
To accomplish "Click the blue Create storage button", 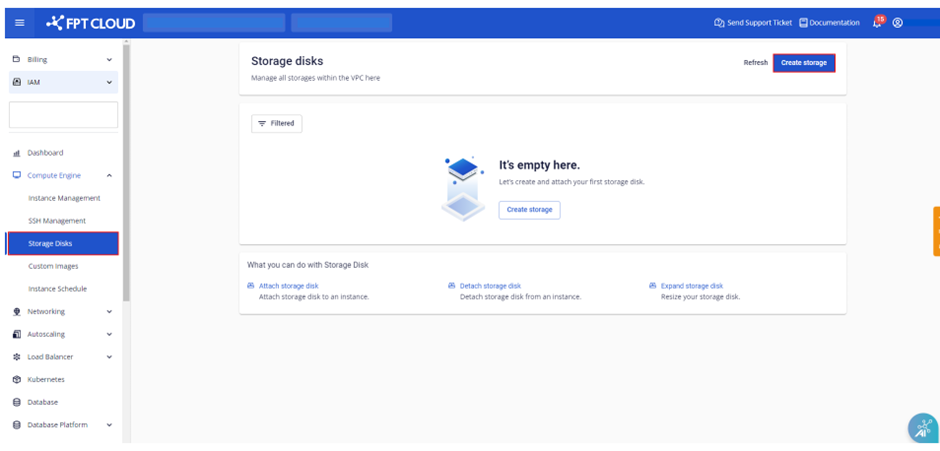I will (803, 62).
